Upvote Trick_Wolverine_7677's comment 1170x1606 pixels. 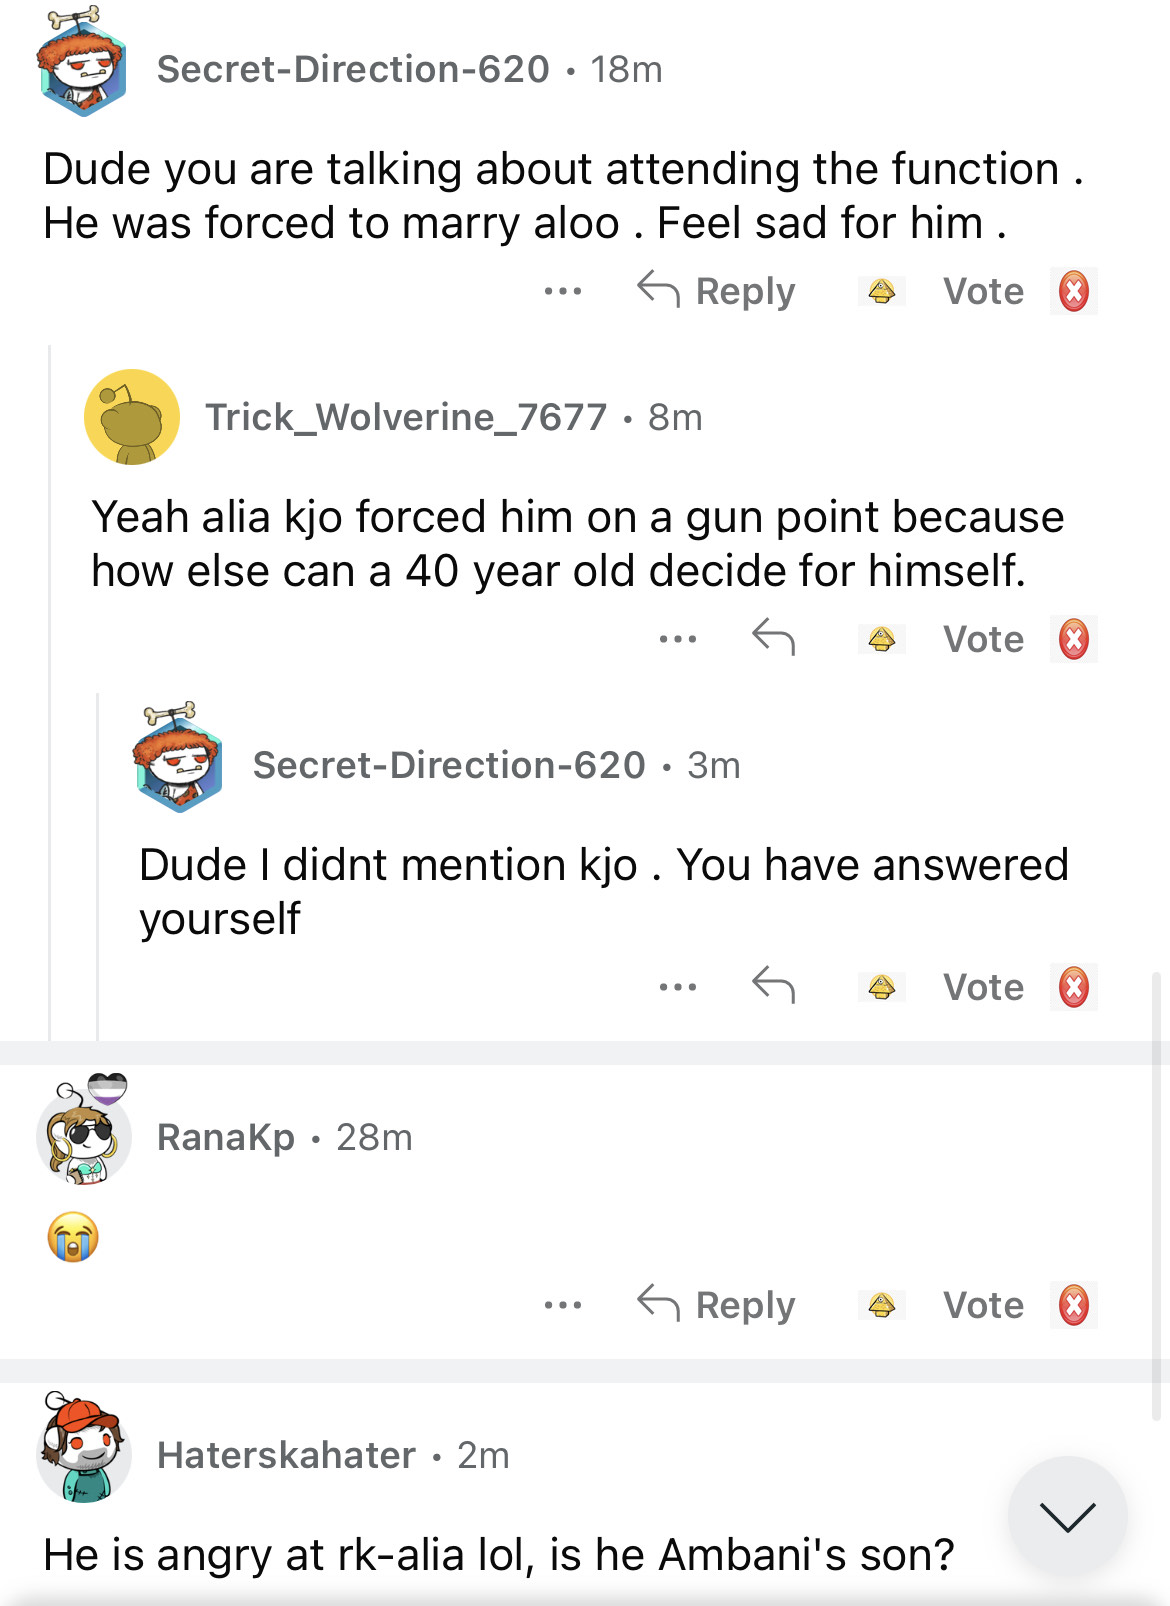pyautogui.click(x=881, y=639)
